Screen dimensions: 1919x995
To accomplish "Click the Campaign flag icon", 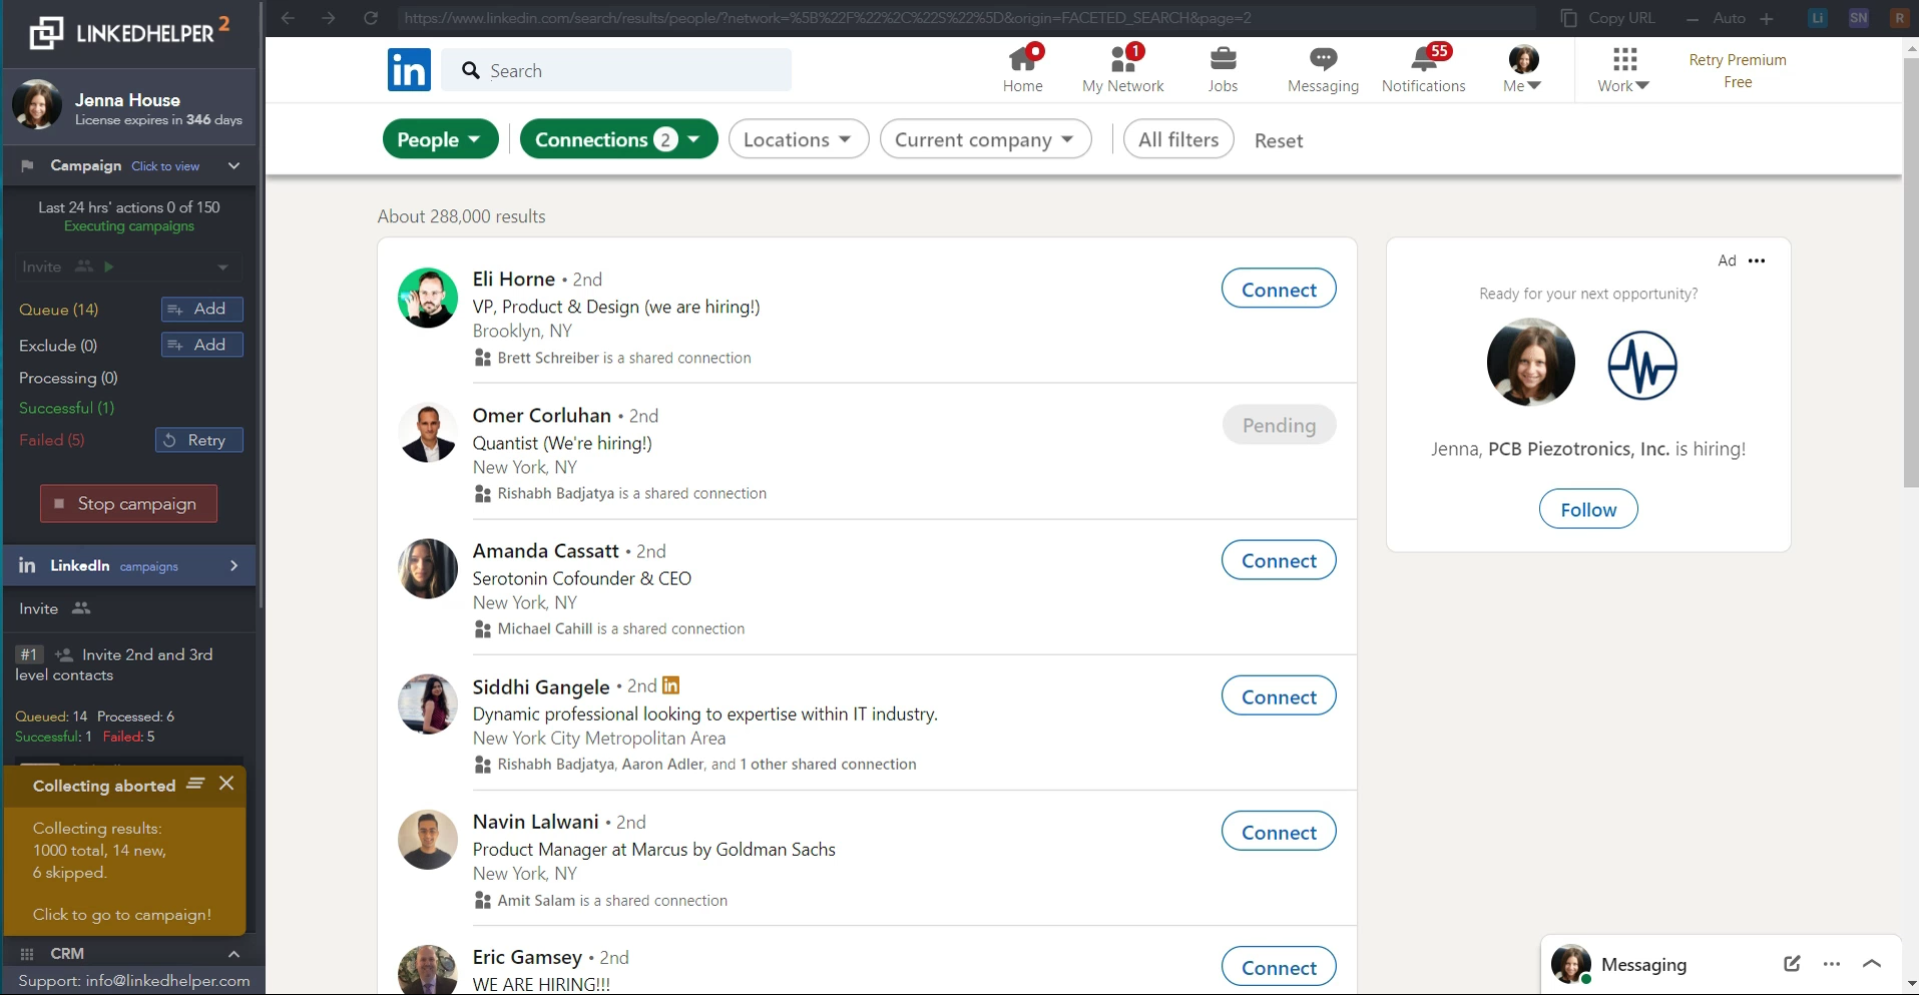I will coord(27,166).
